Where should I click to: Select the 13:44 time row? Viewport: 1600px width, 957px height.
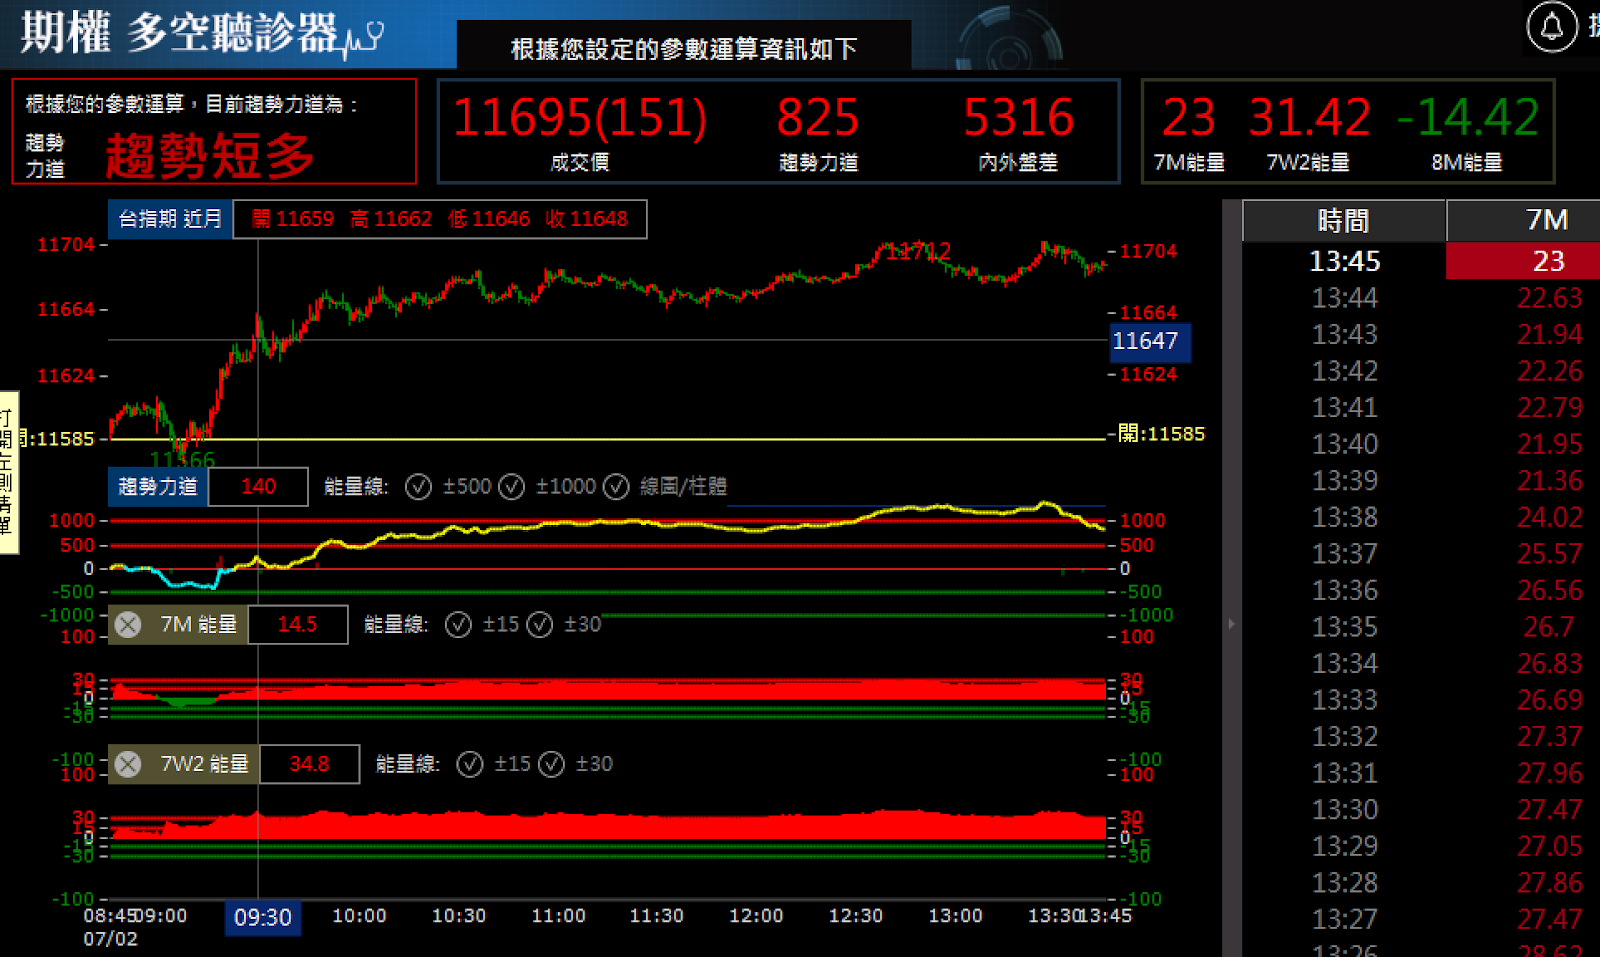click(x=1344, y=298)
